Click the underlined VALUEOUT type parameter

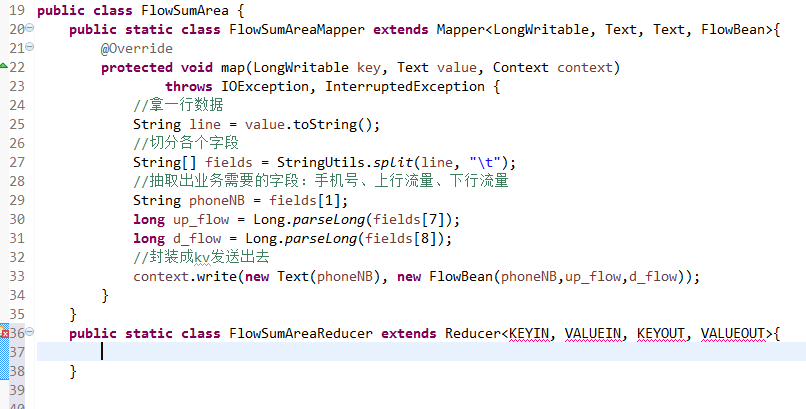733,333
